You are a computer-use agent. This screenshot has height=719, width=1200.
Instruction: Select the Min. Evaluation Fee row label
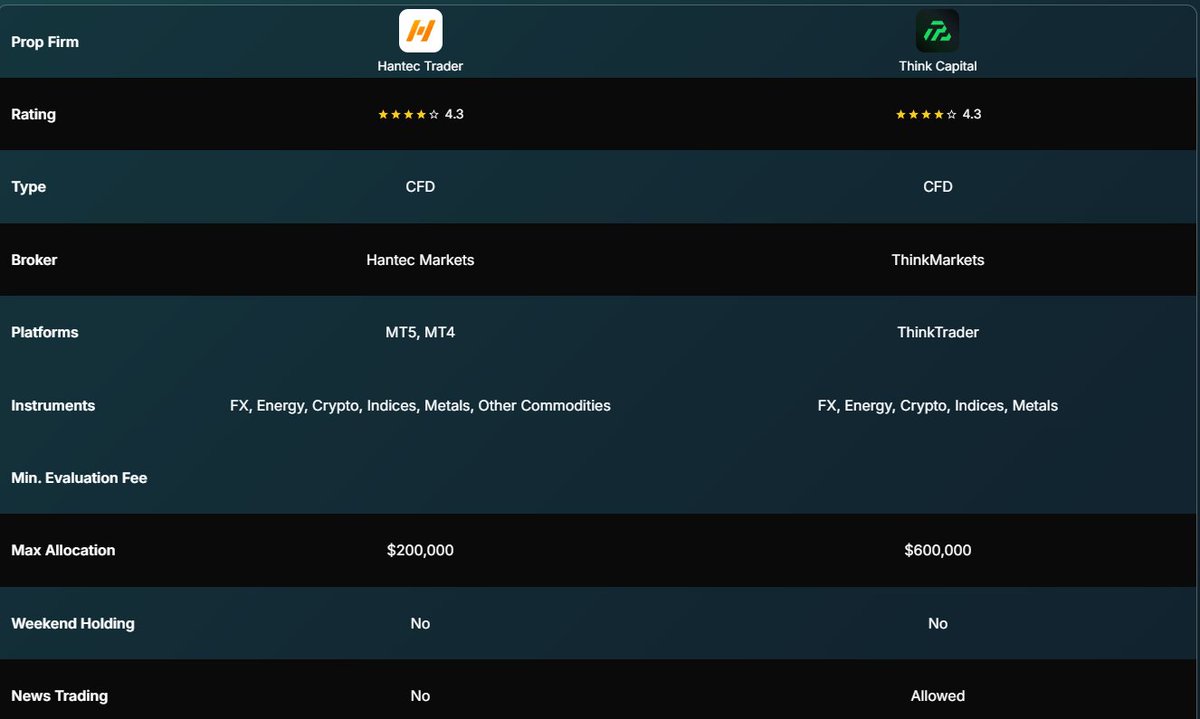click(x=79, y=478)
